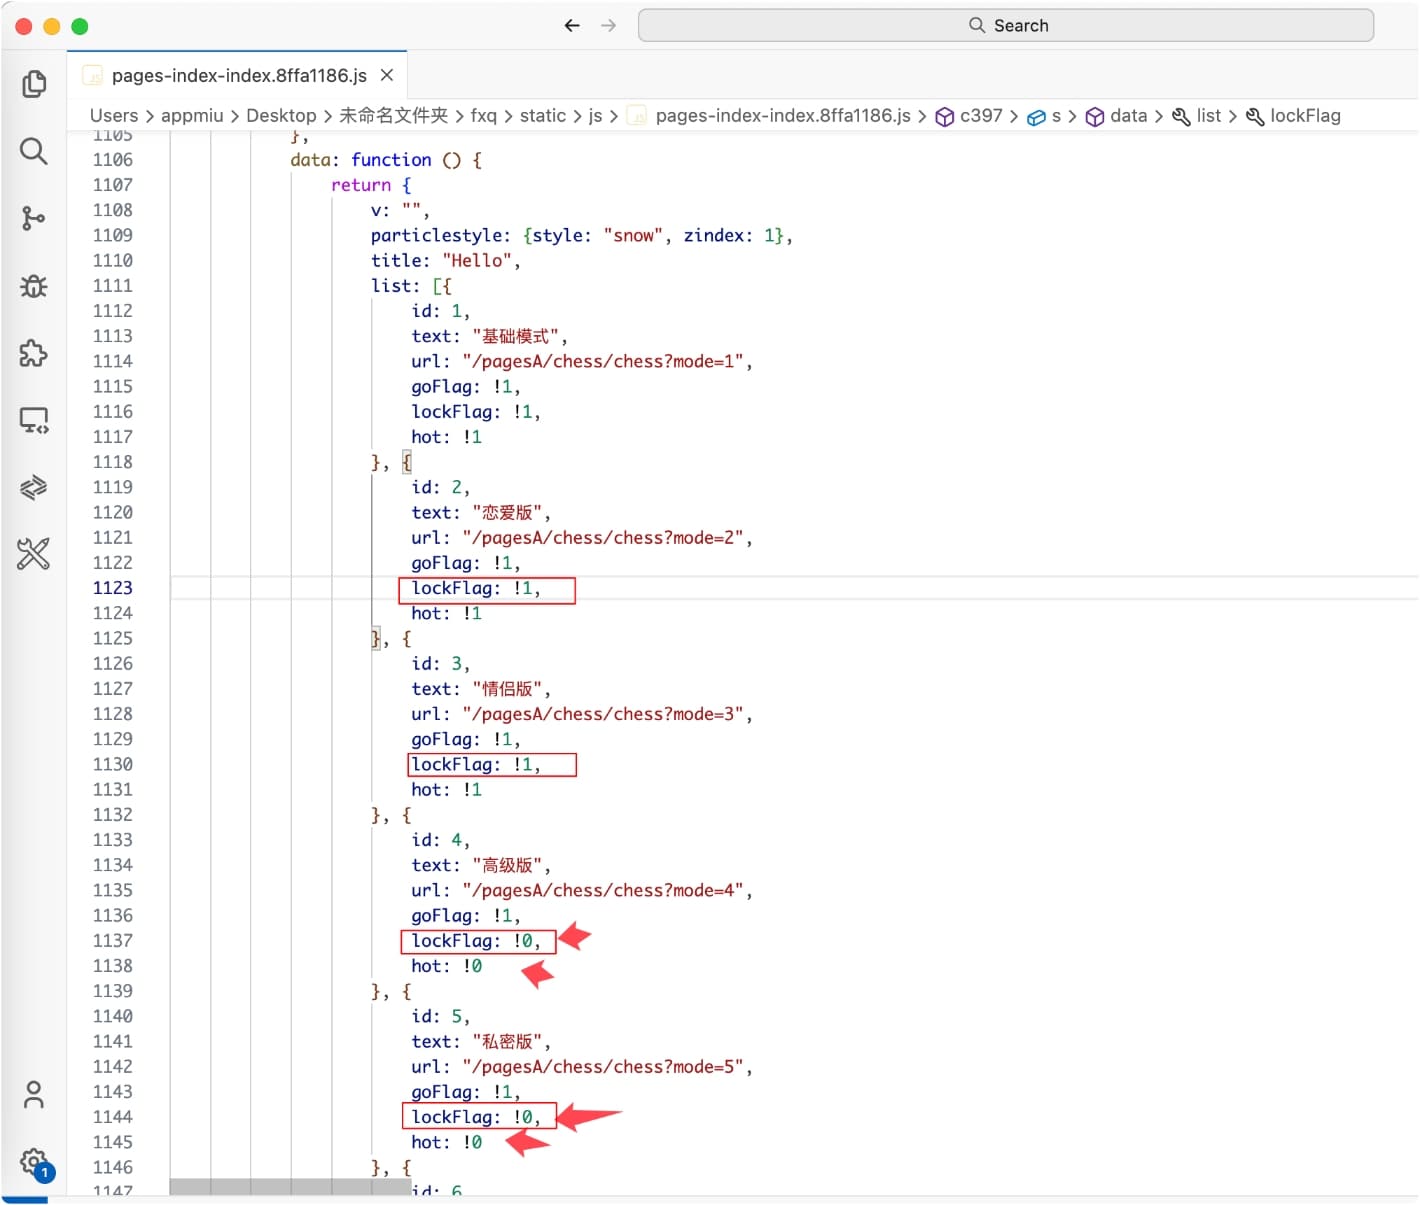Open the Source Control view
This screenshot has height=1205, width=1420.
(34, 218)
